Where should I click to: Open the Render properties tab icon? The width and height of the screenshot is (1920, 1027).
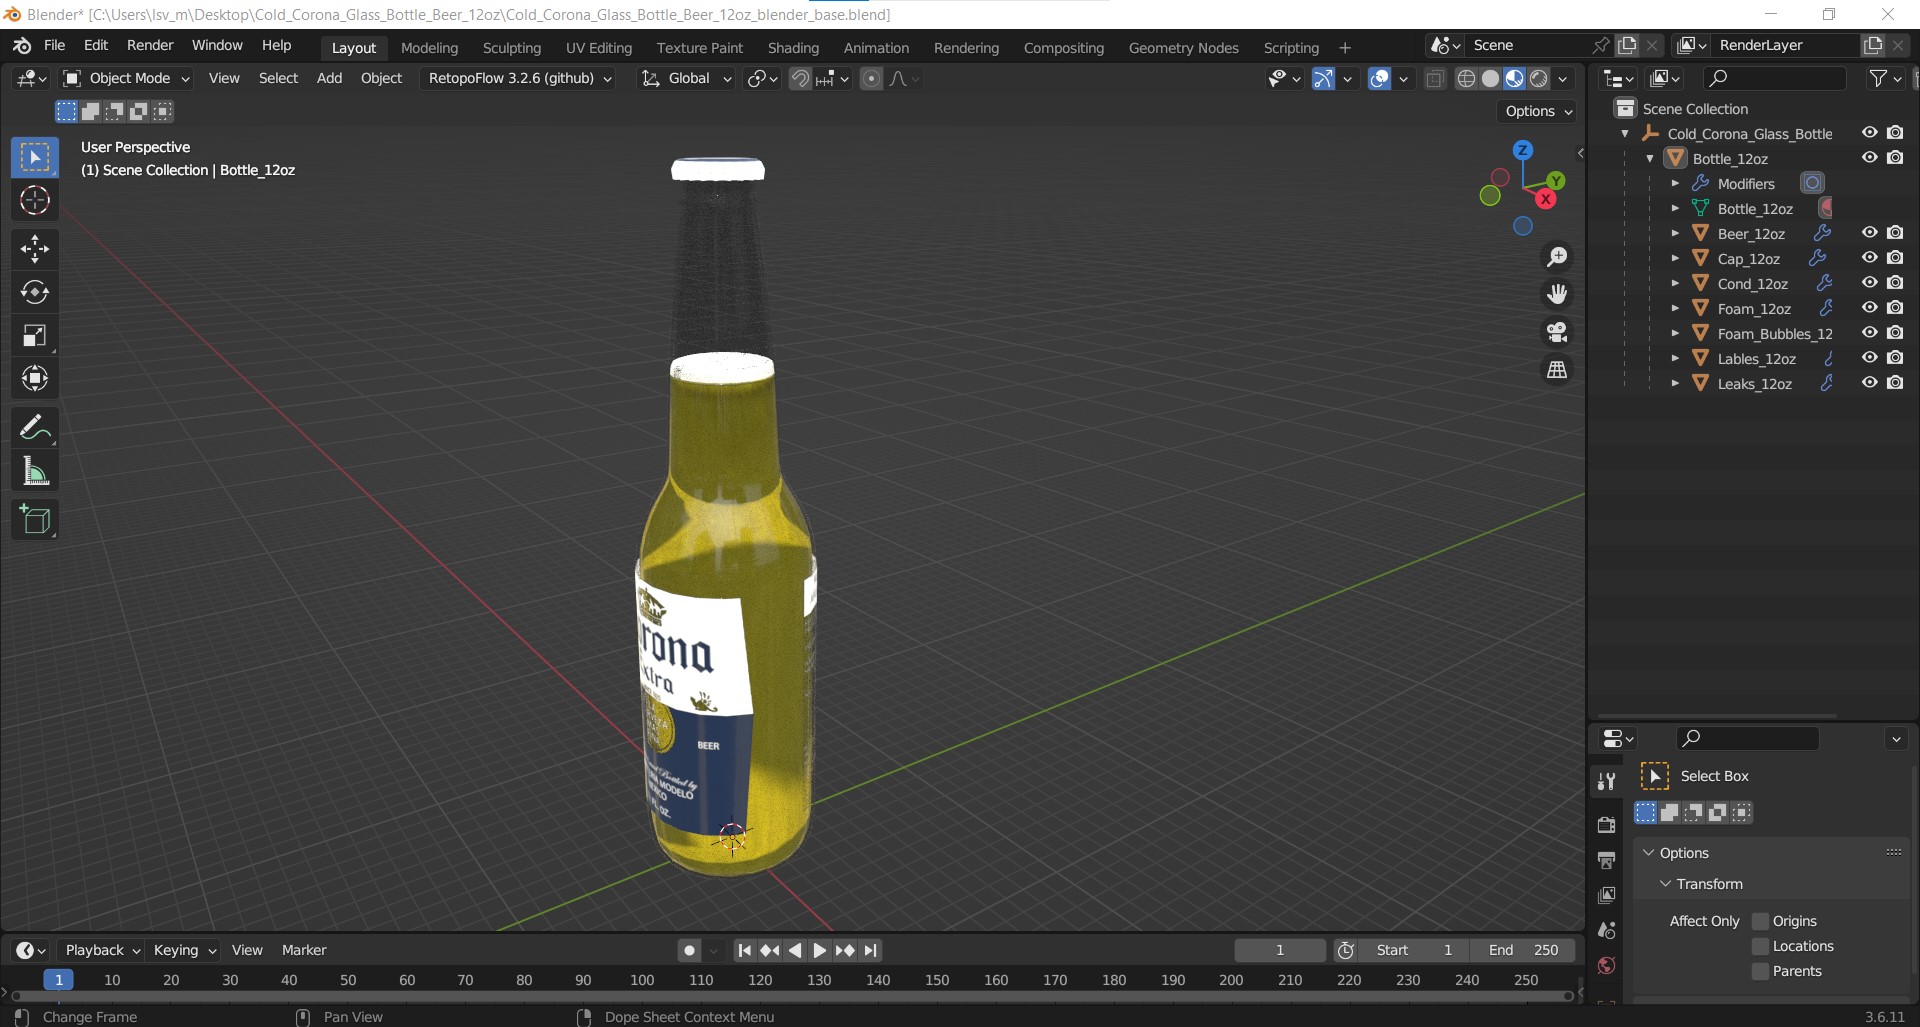coord(1606,825)
